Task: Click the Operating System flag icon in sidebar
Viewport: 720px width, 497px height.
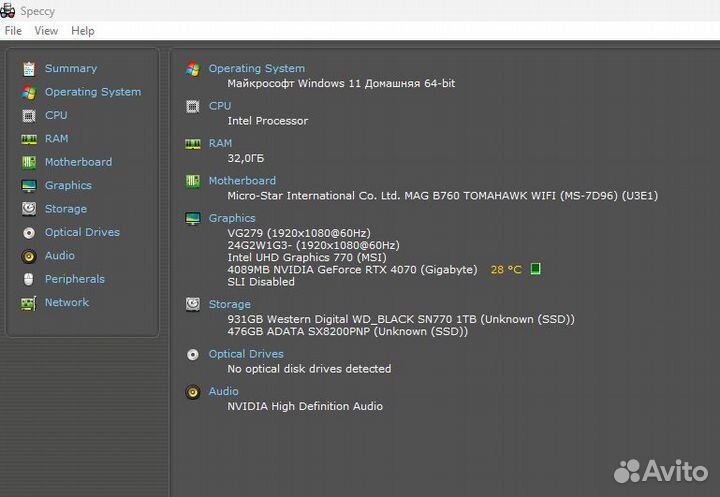Action: tap(29, 92)
